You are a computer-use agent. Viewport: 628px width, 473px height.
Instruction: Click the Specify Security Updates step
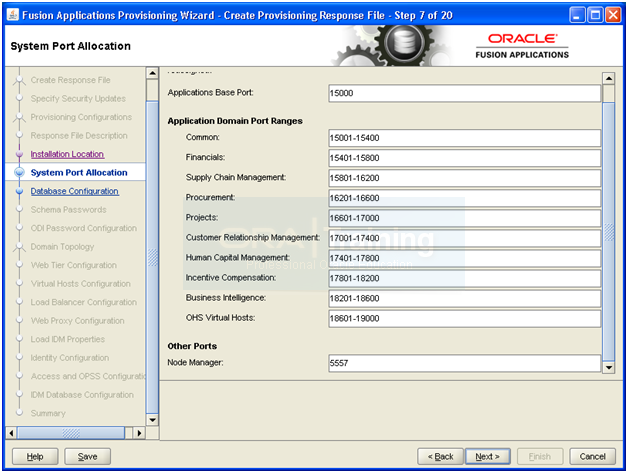78,99
